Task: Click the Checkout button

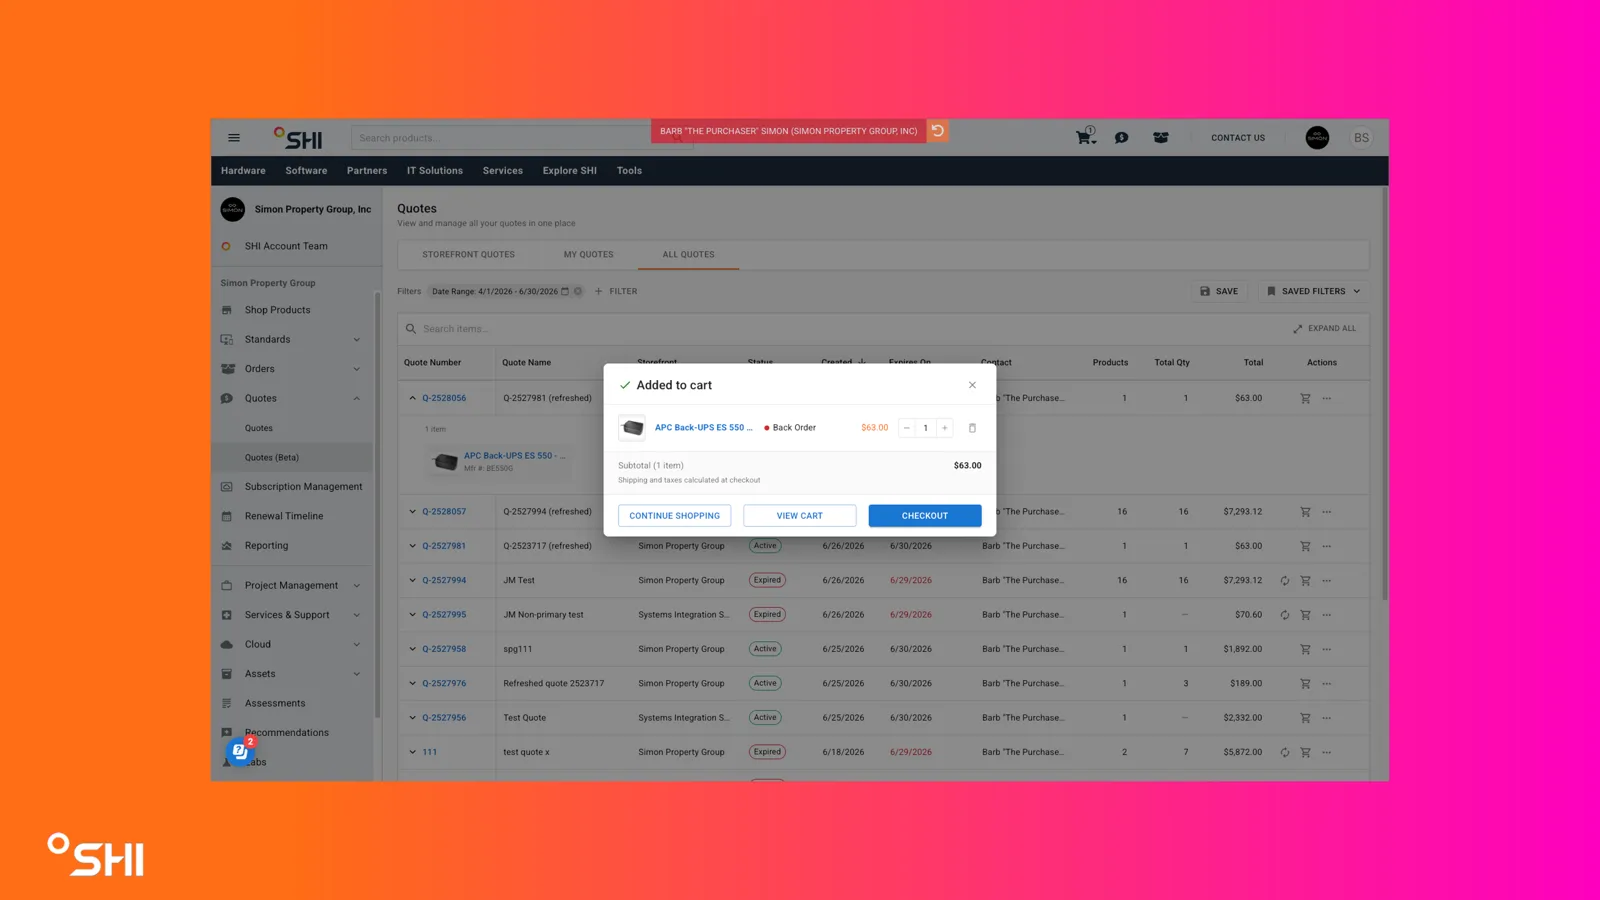Action: 925,516
